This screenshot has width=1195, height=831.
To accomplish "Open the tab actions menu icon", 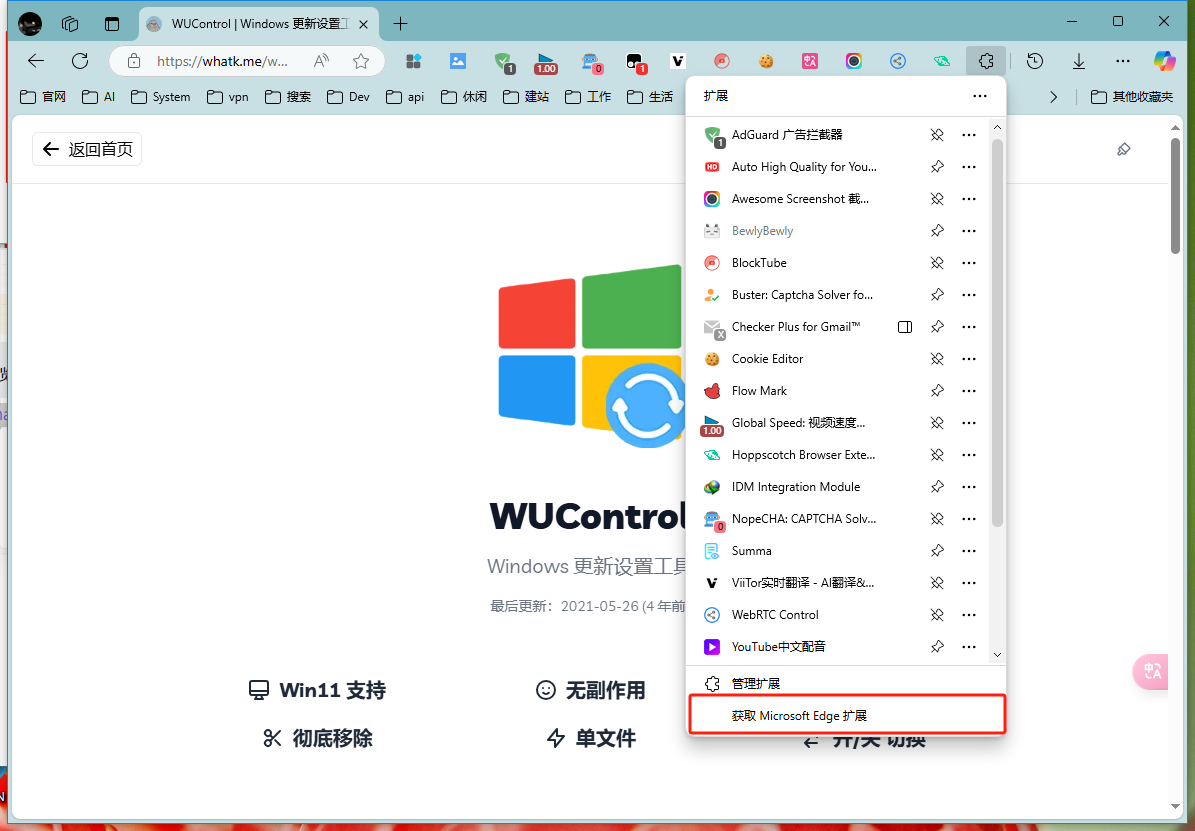I will tap(112, 24).
